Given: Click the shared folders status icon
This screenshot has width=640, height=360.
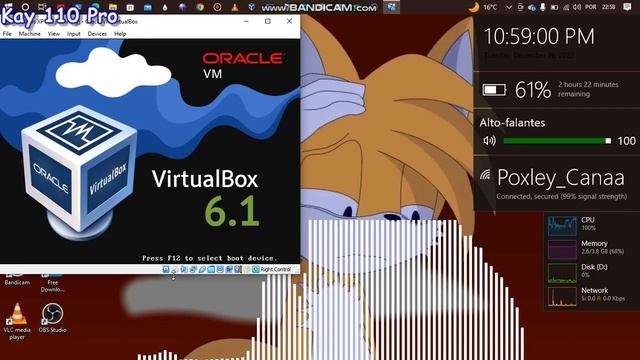Looking at the screenshot, I should point(211,269).
